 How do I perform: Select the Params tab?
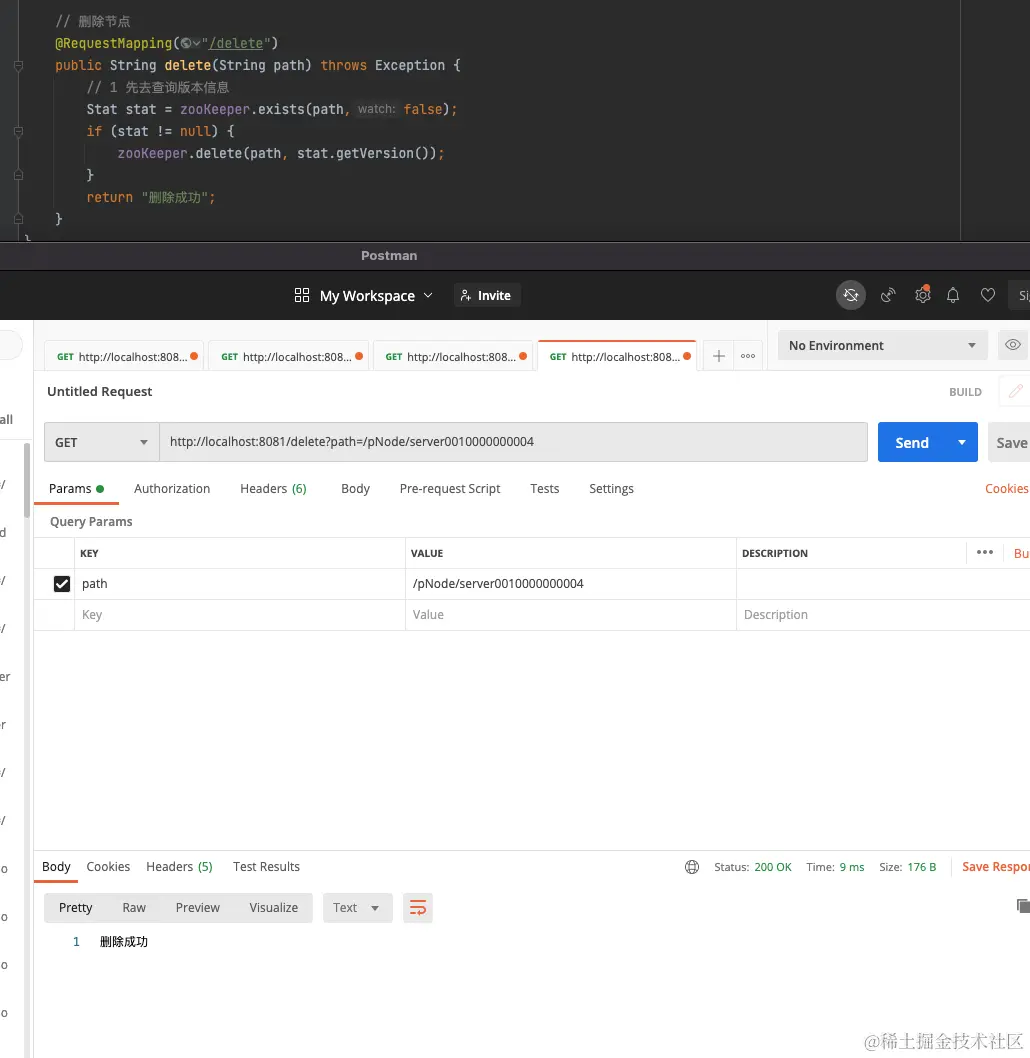click(76, 489)
